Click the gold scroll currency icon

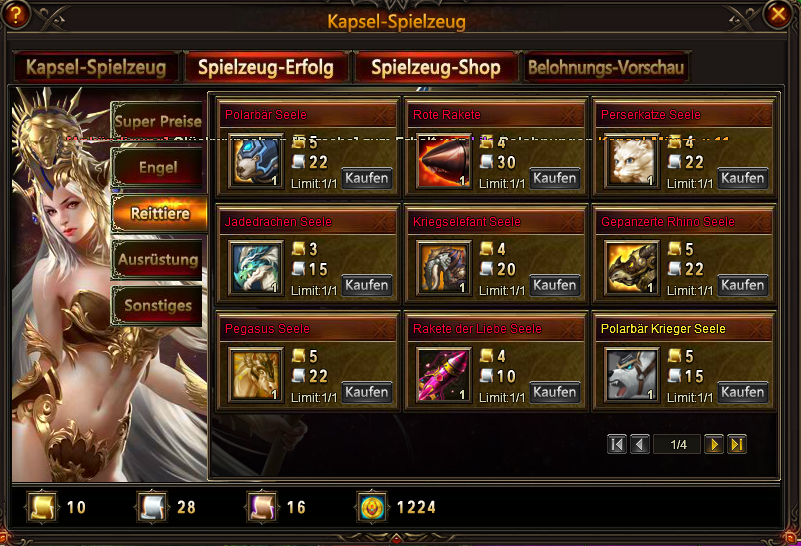[42, 507]
